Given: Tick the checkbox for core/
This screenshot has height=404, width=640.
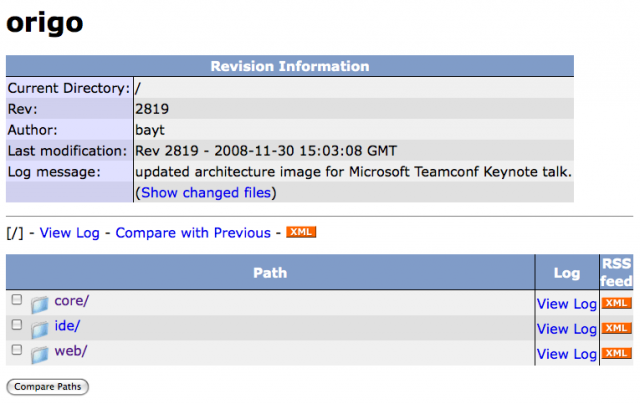Looking at the screenshot, I should [16, 299].
